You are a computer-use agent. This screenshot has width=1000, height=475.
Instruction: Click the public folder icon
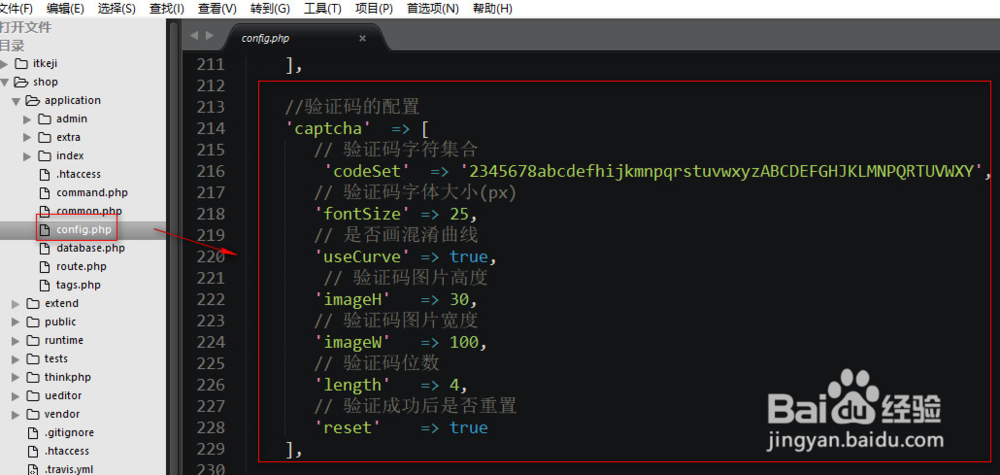tap(33, 321)
